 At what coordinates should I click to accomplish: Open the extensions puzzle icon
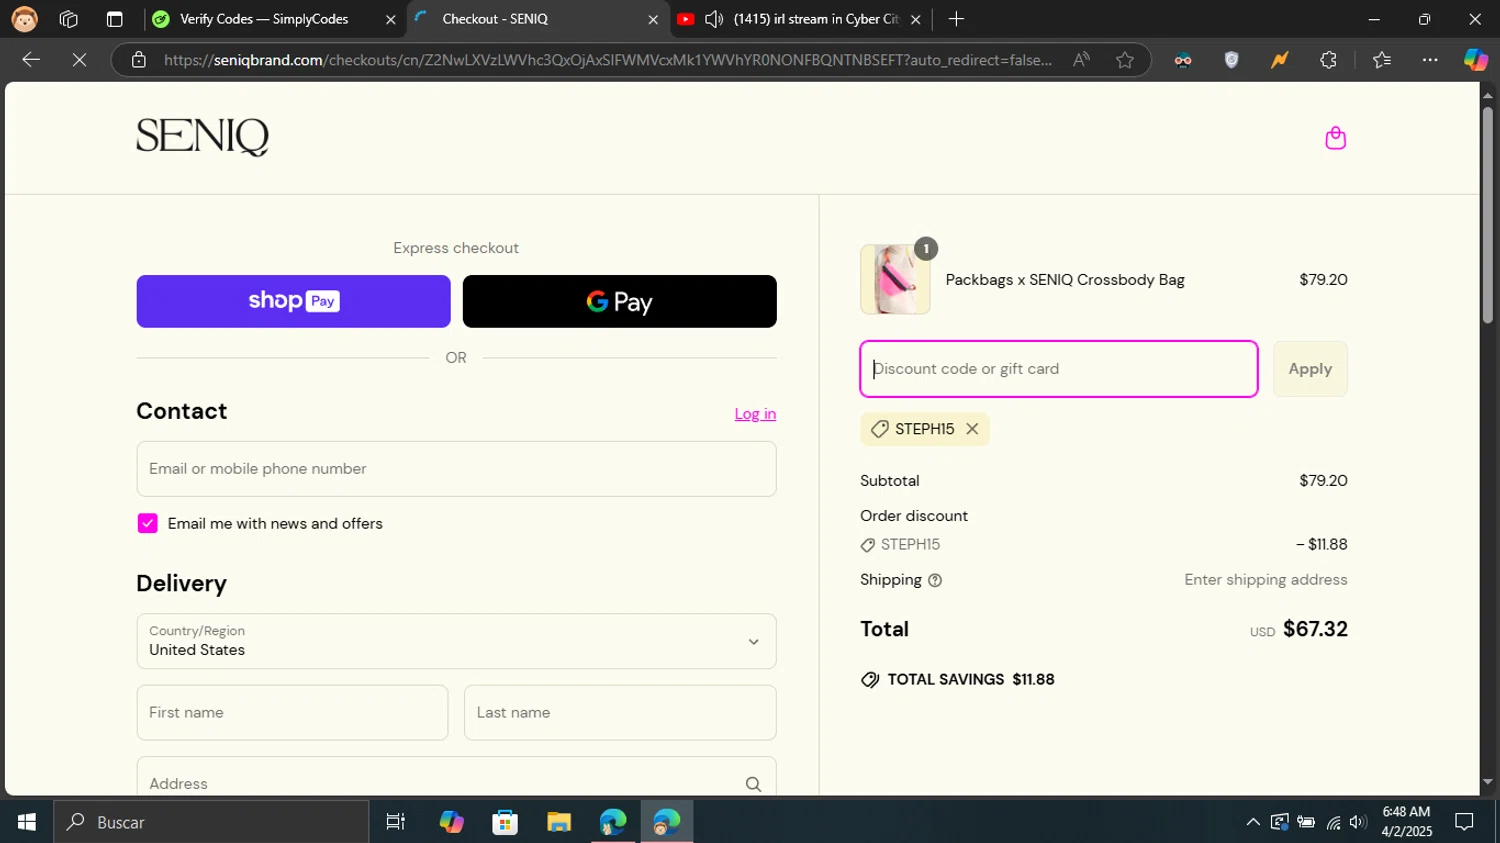coord(1328,60)
